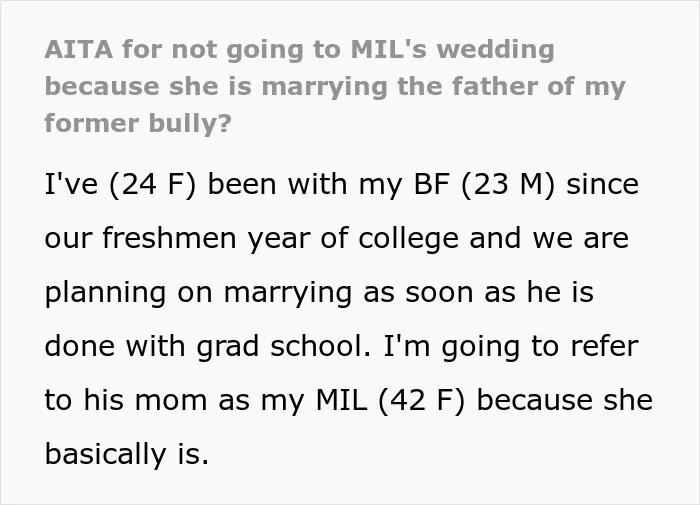Select "MIL's wedding" in the gray title
Image resolution: width=700 pixels, height=505 pixels.
(x=452, y=50)
